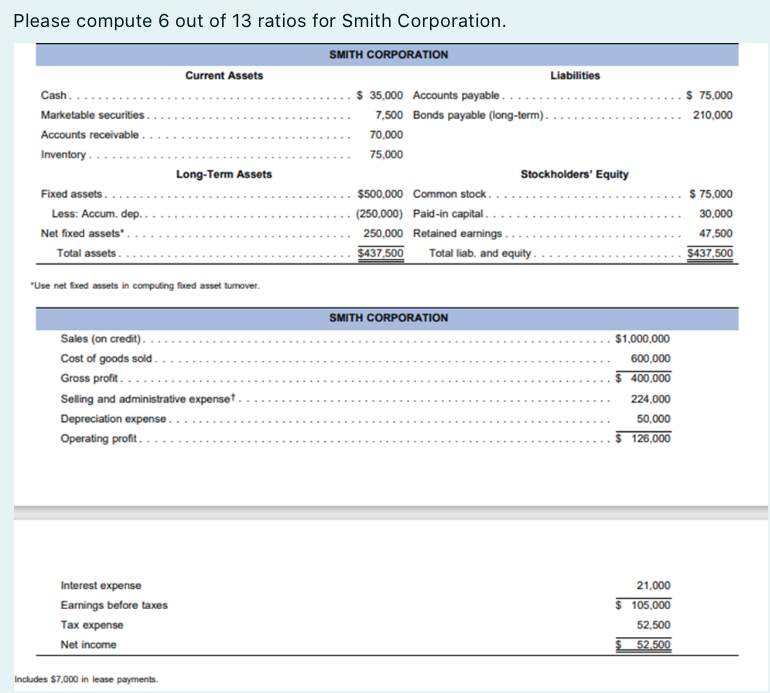This screenshot has width=770, height=693.
Task: Select the Retained earnings label
Action: (457, 234)
